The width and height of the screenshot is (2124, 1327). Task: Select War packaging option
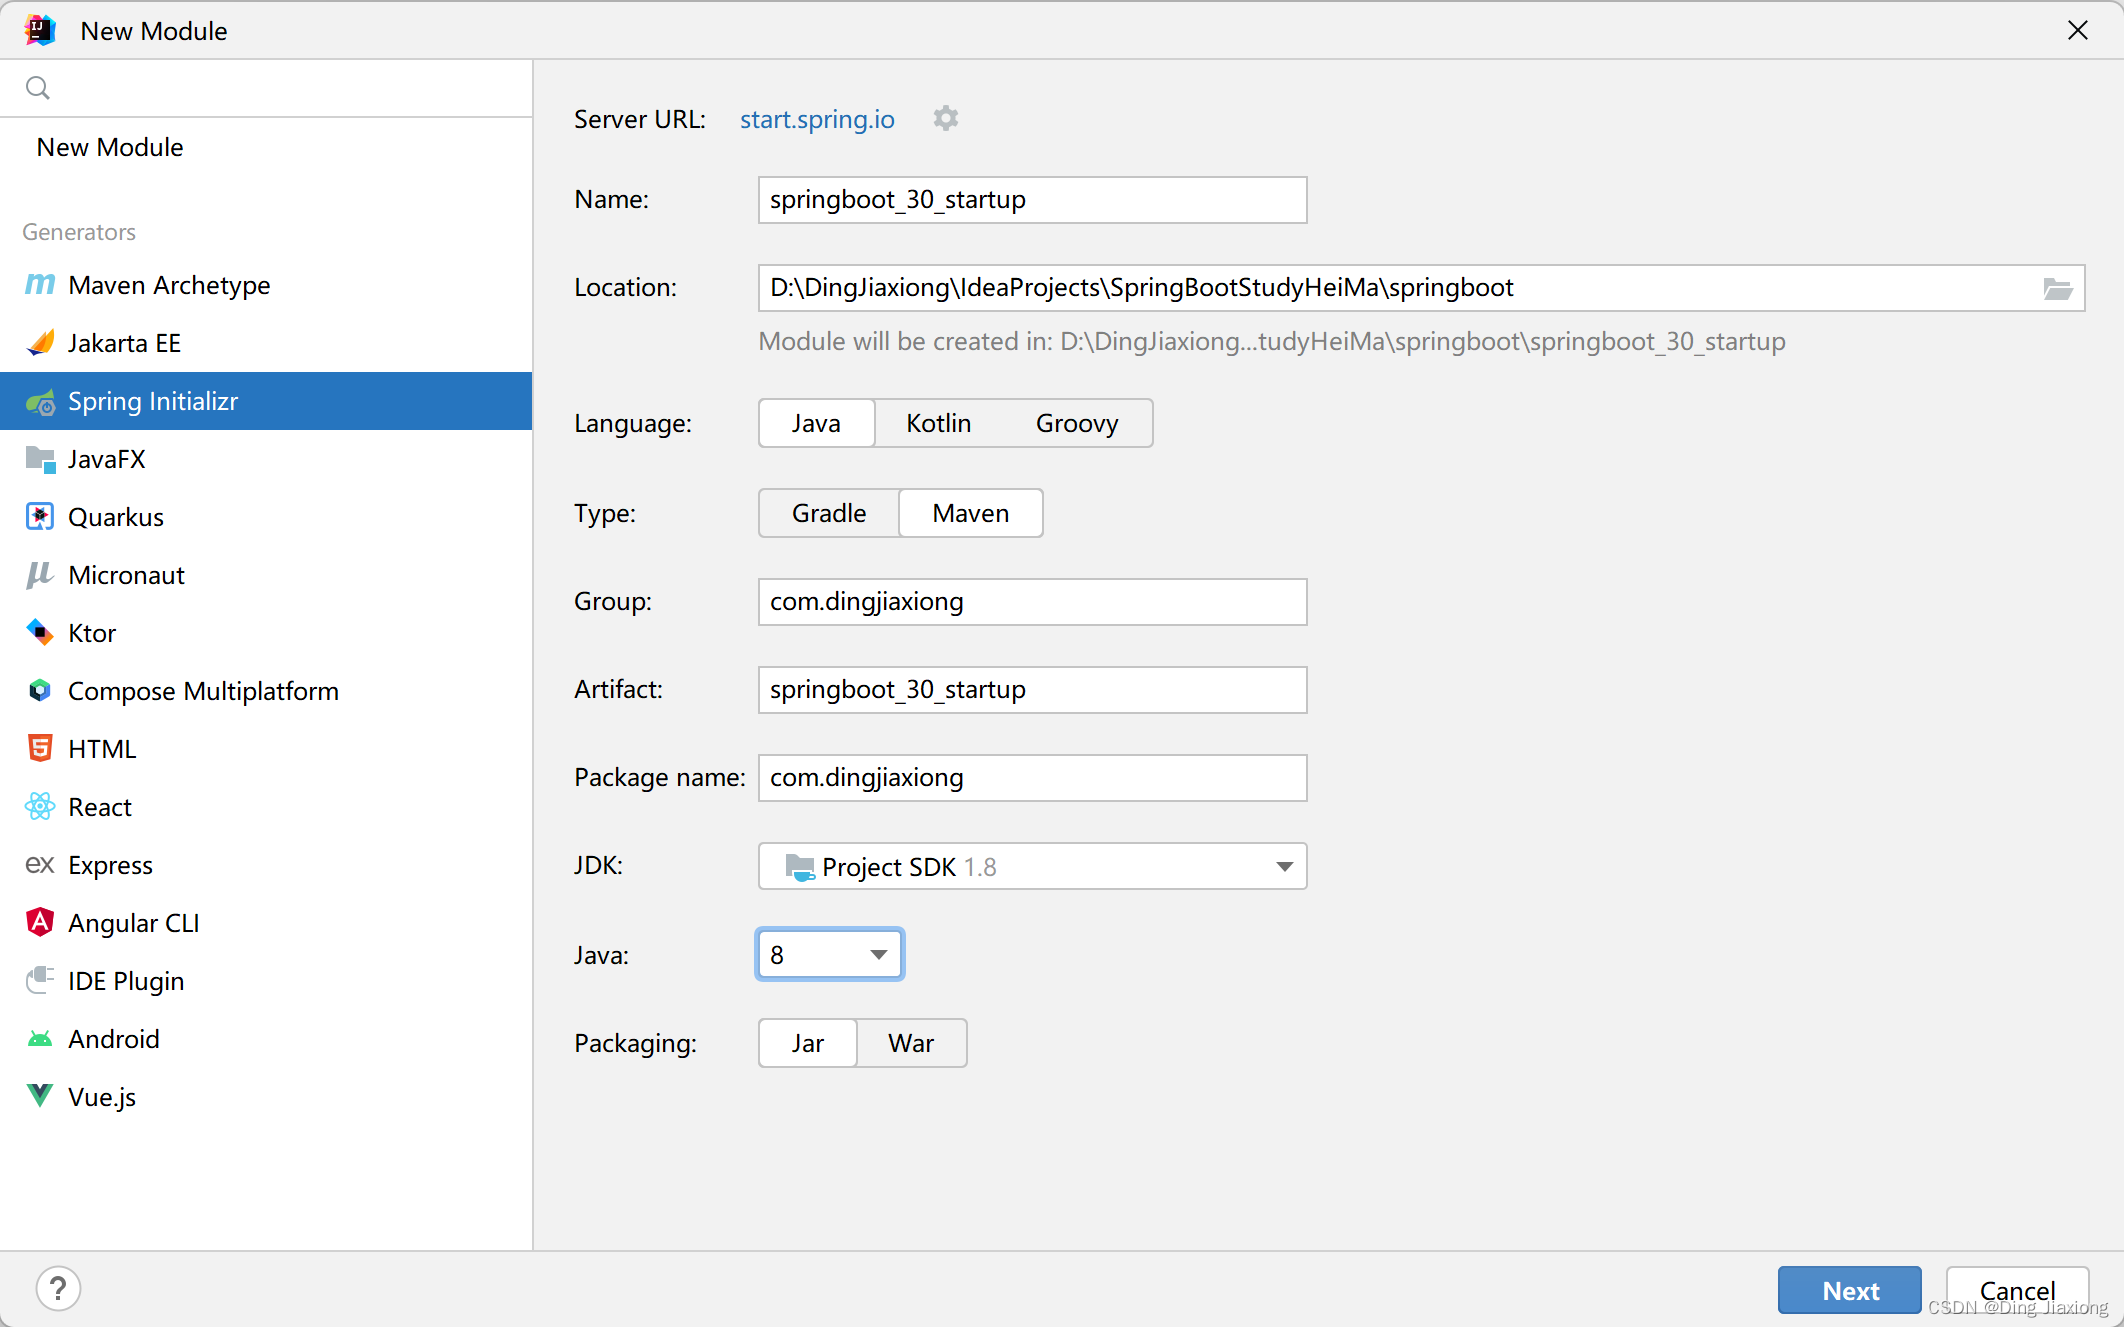pos(909,1043)
